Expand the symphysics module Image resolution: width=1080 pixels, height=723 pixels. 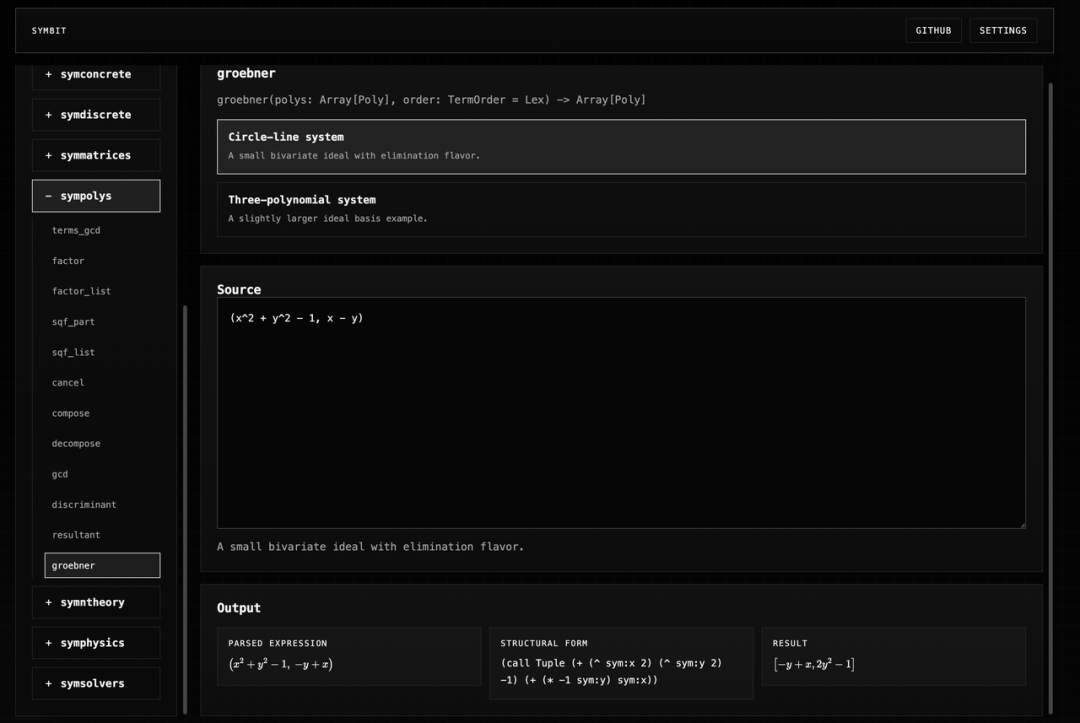click(96, 643)
